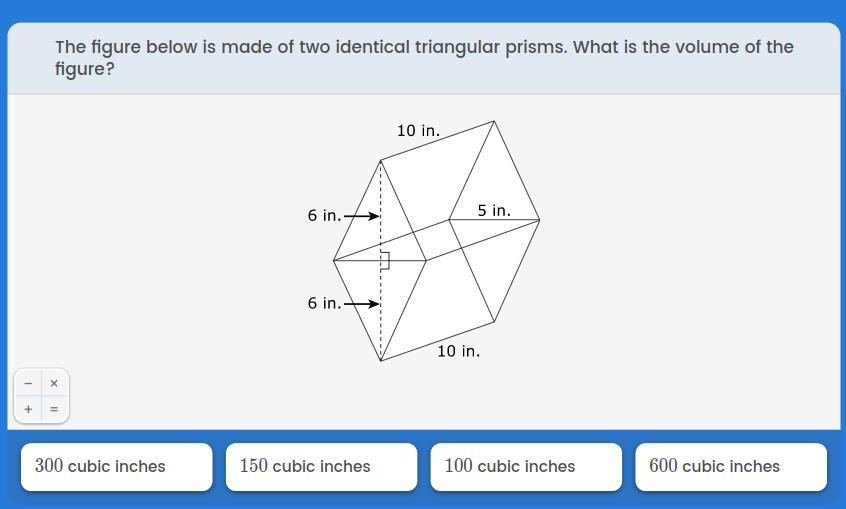Click the multiplication symbol in calculator widget
The image size is (846, 509).
(x=54, y=383)
